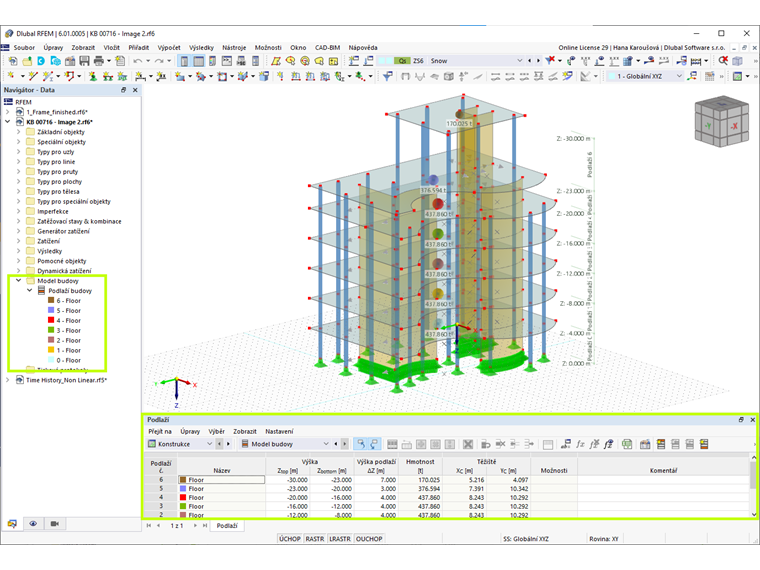The image size is (760, 570).
Task: Open the 1 - Globální XYZ dropdown
Action: click(x=679, y=76)
